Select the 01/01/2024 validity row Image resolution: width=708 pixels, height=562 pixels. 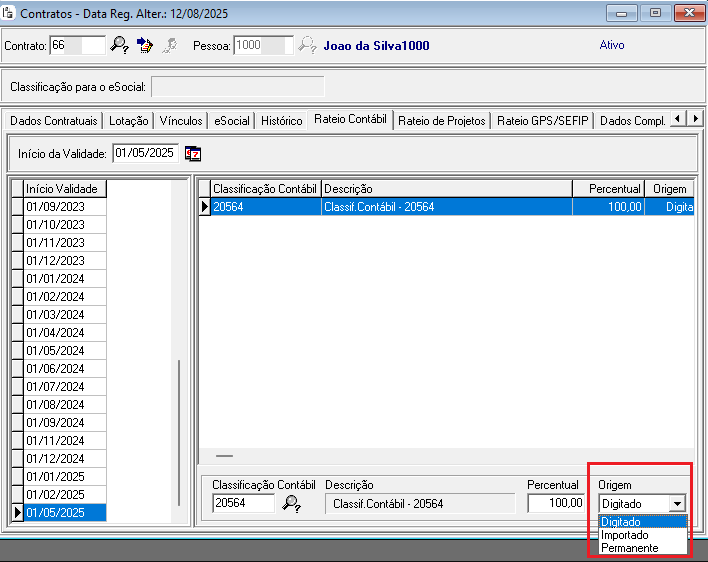[x=55, y=278]
